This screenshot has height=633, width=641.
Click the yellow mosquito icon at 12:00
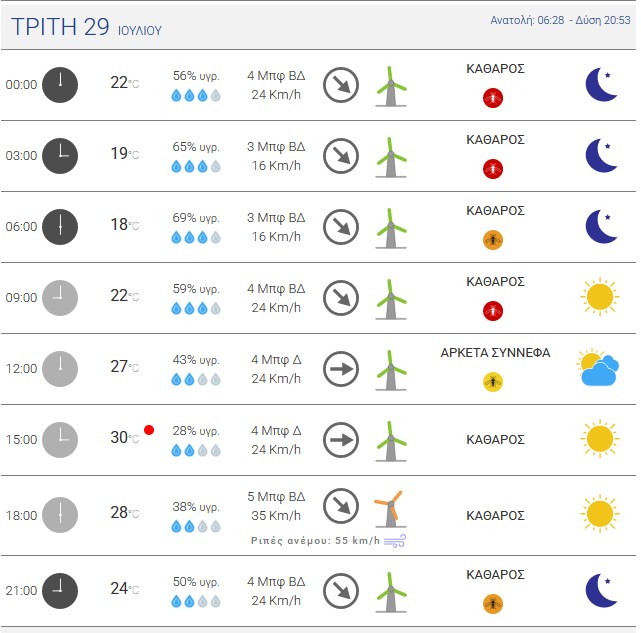point(493,382)
